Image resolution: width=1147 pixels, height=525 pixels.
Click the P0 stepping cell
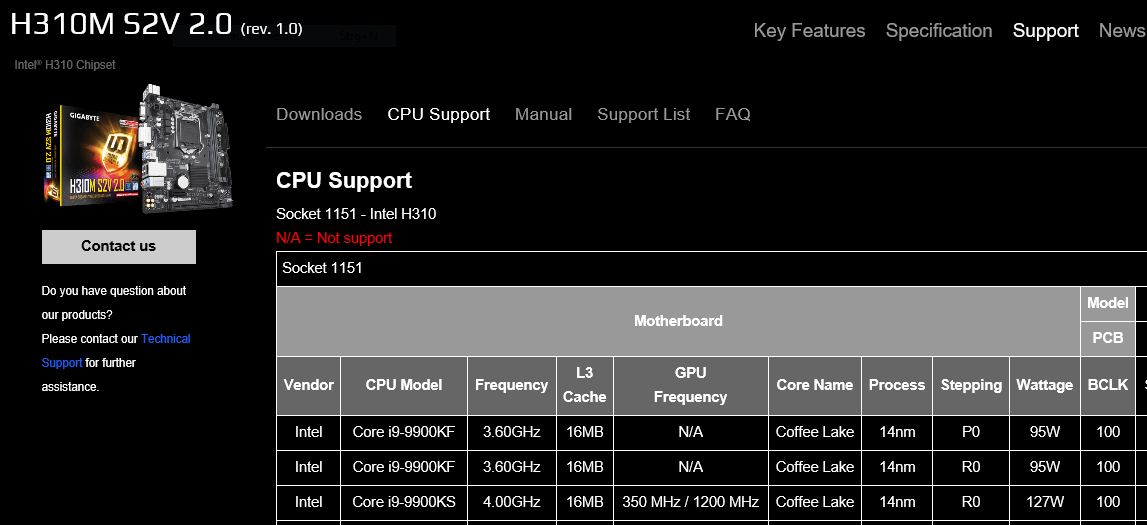(971, 432)
